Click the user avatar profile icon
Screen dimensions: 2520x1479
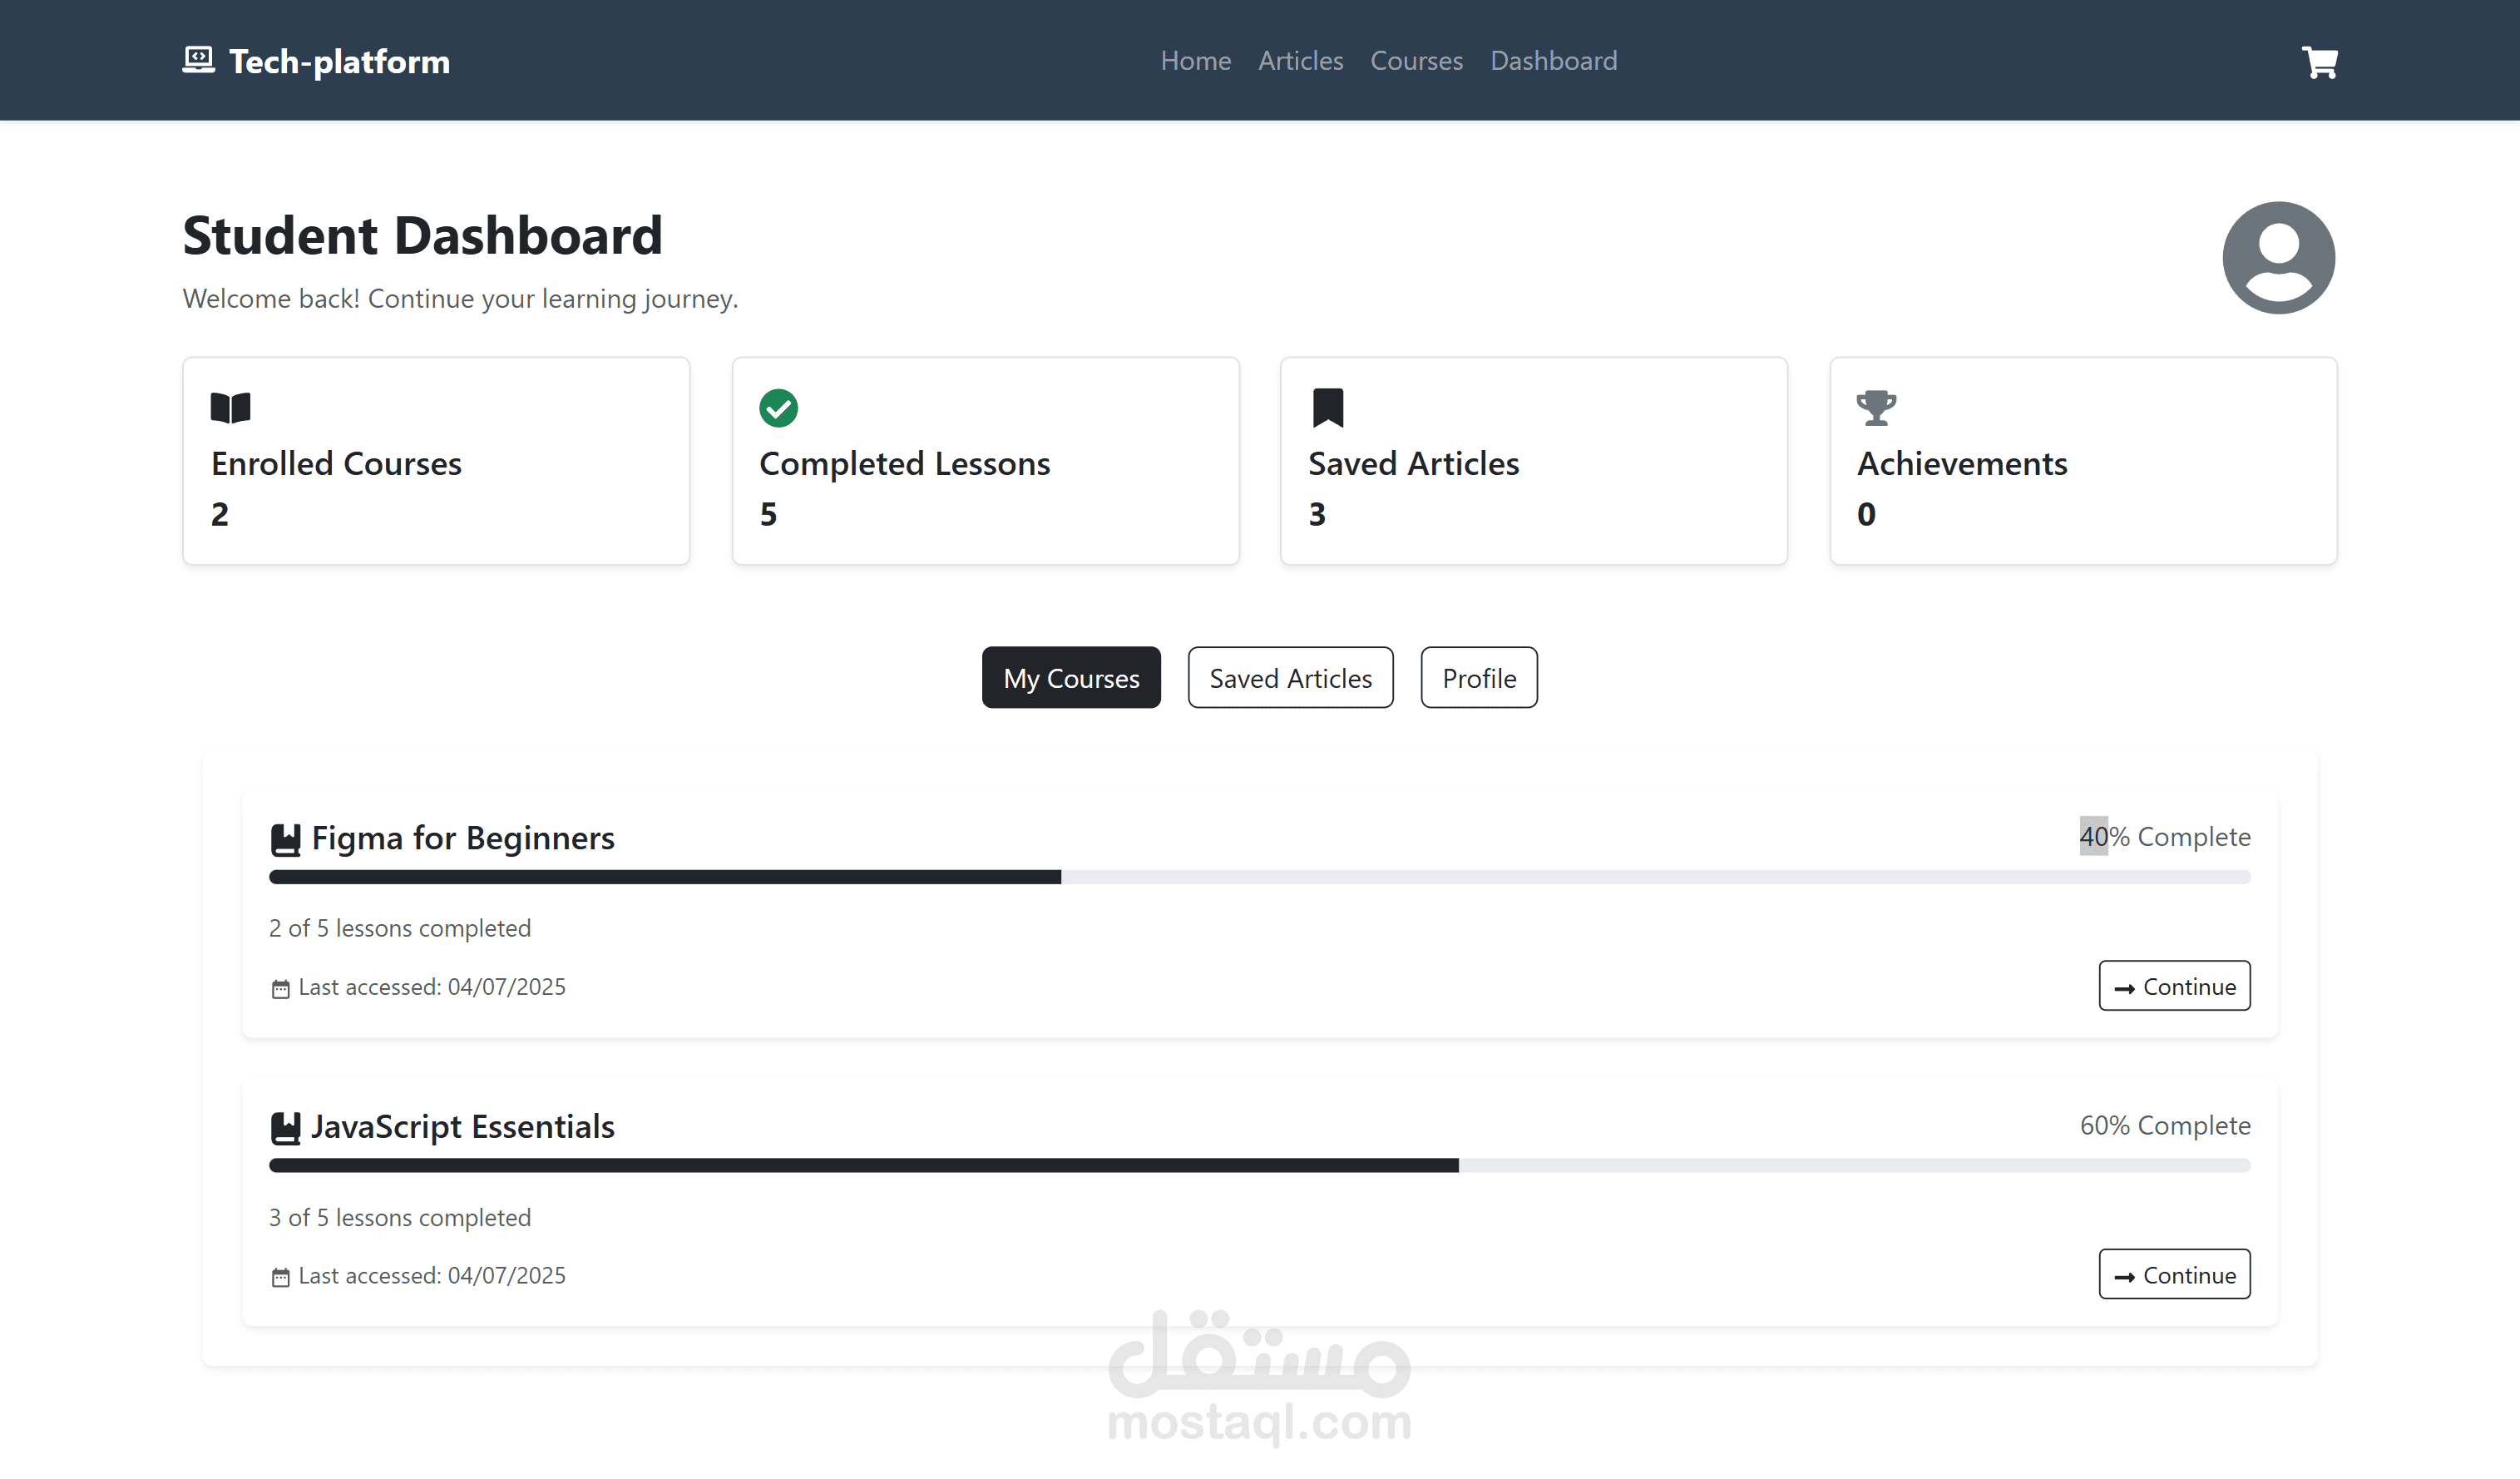[x=2278, y=258]
